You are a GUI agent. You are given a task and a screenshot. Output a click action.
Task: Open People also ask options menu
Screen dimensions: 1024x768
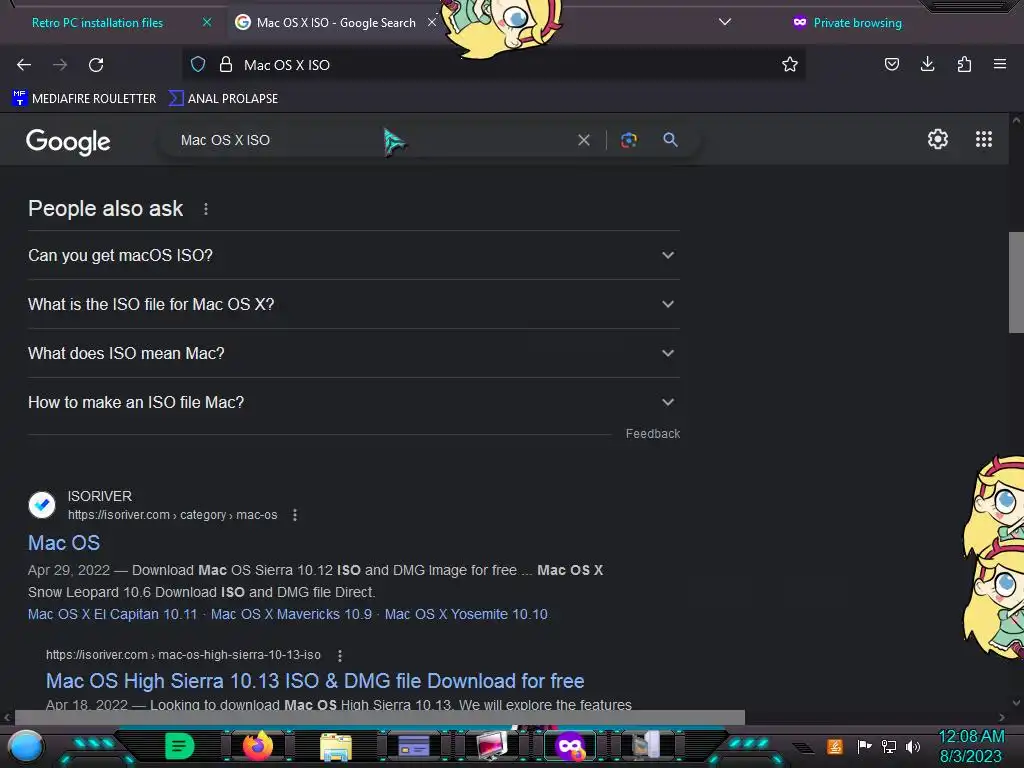point(206,209)
